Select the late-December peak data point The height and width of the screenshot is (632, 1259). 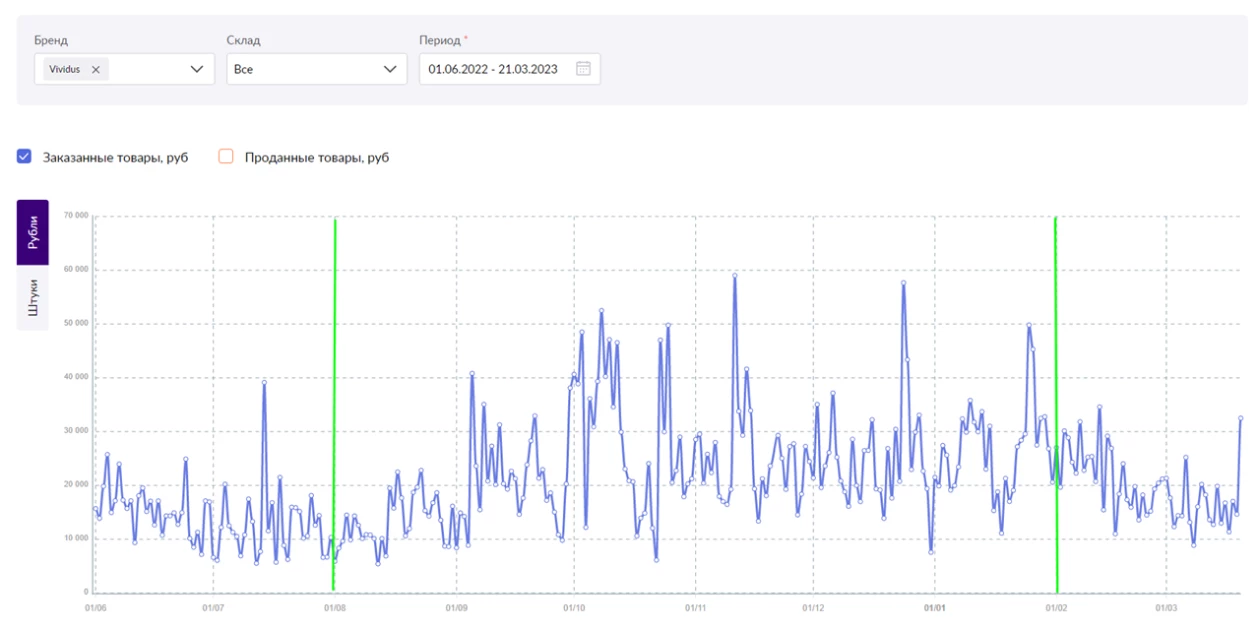pos(903,283)
